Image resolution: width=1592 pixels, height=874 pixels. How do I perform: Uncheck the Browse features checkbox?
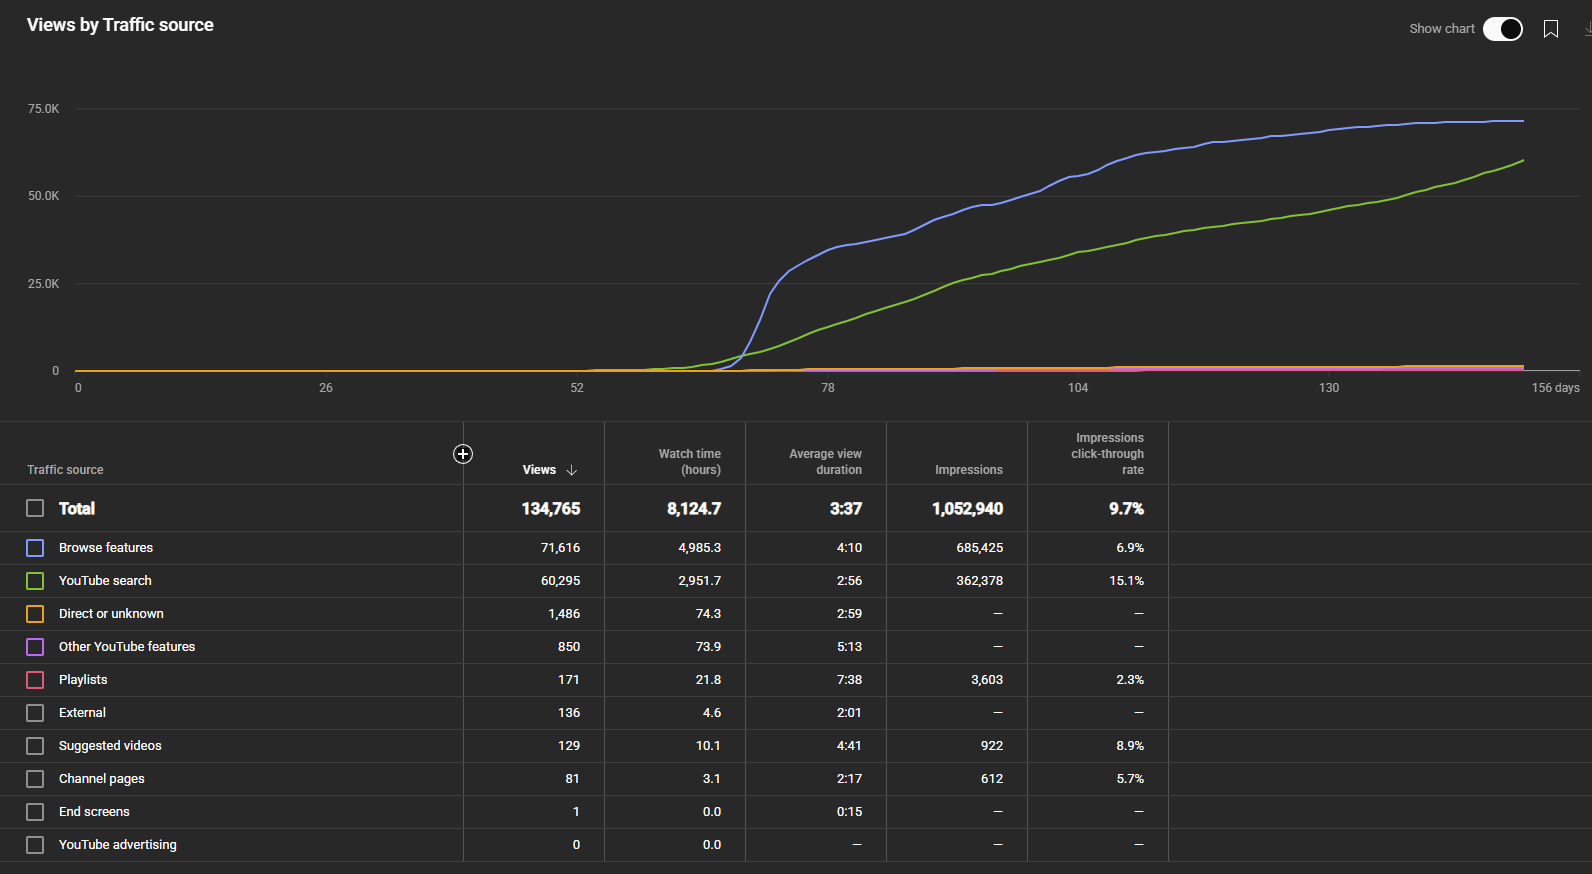pyautogui.click(x=35, y=548)
